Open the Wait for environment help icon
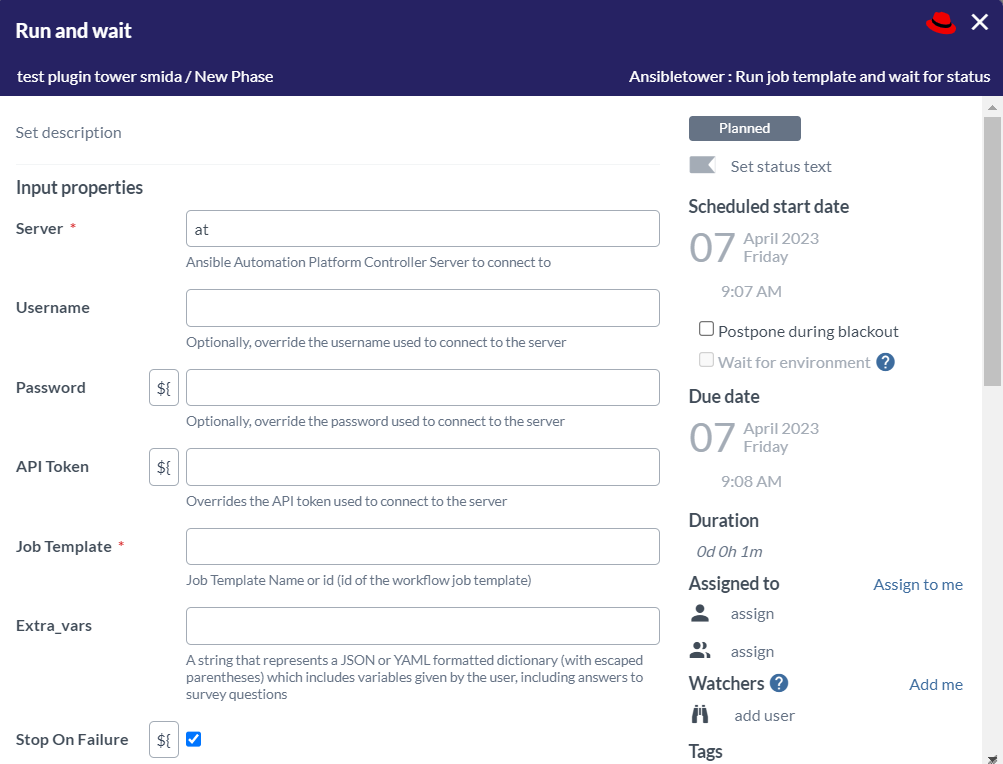 coord(885,362)
